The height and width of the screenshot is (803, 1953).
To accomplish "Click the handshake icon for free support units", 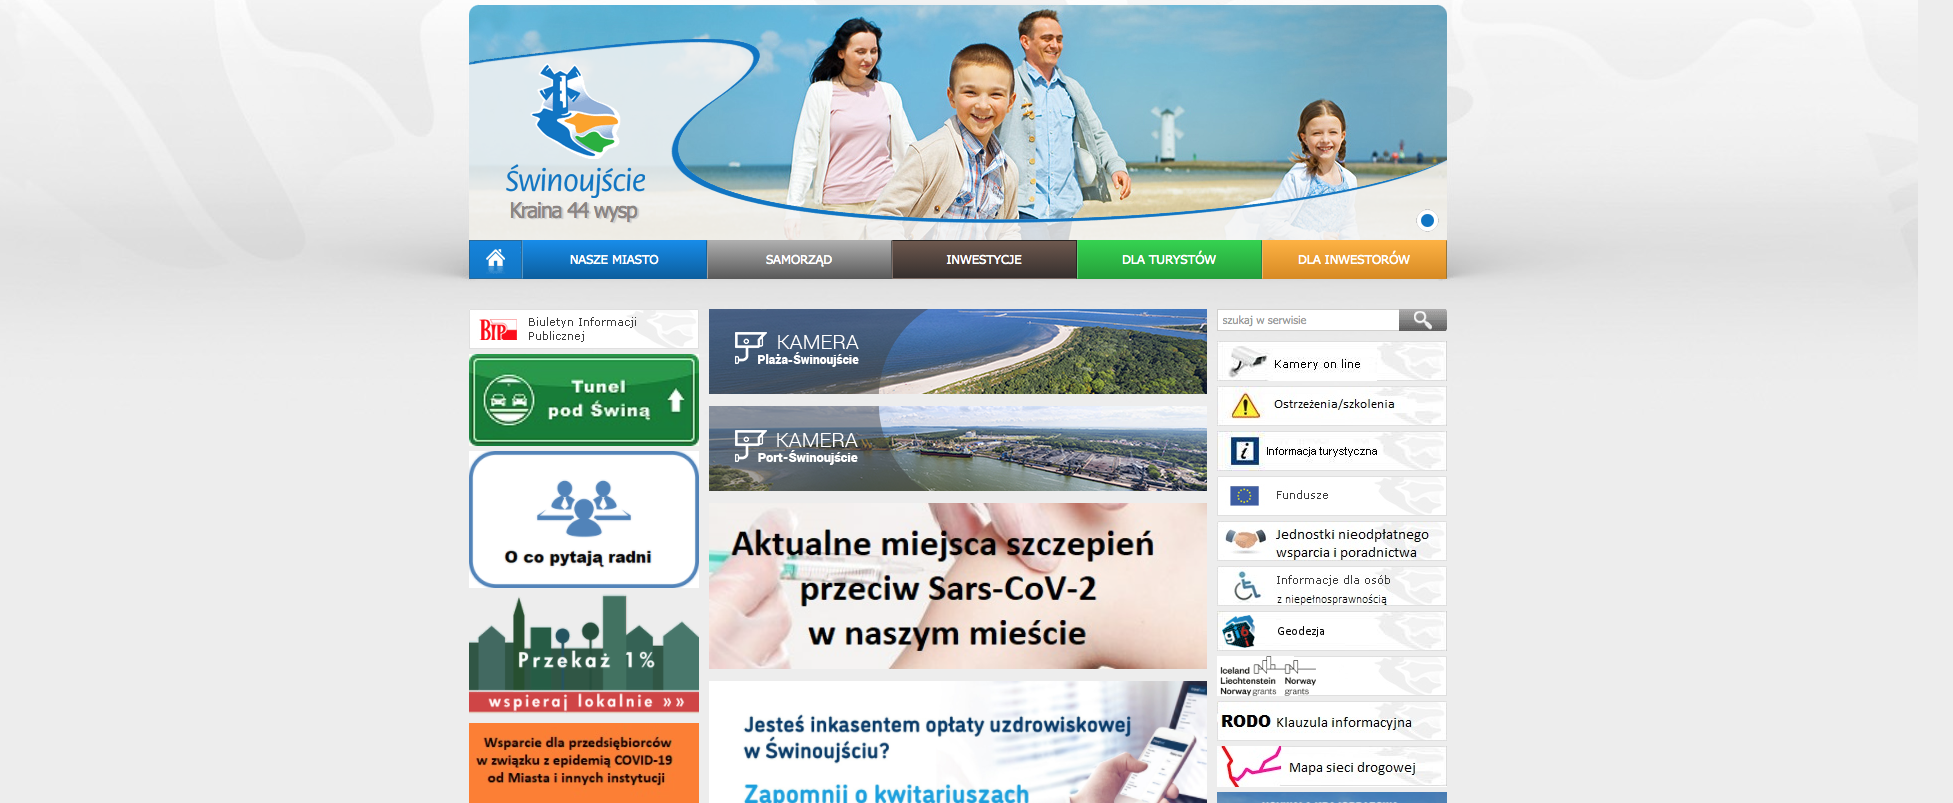I will [x=1245, y=541].
